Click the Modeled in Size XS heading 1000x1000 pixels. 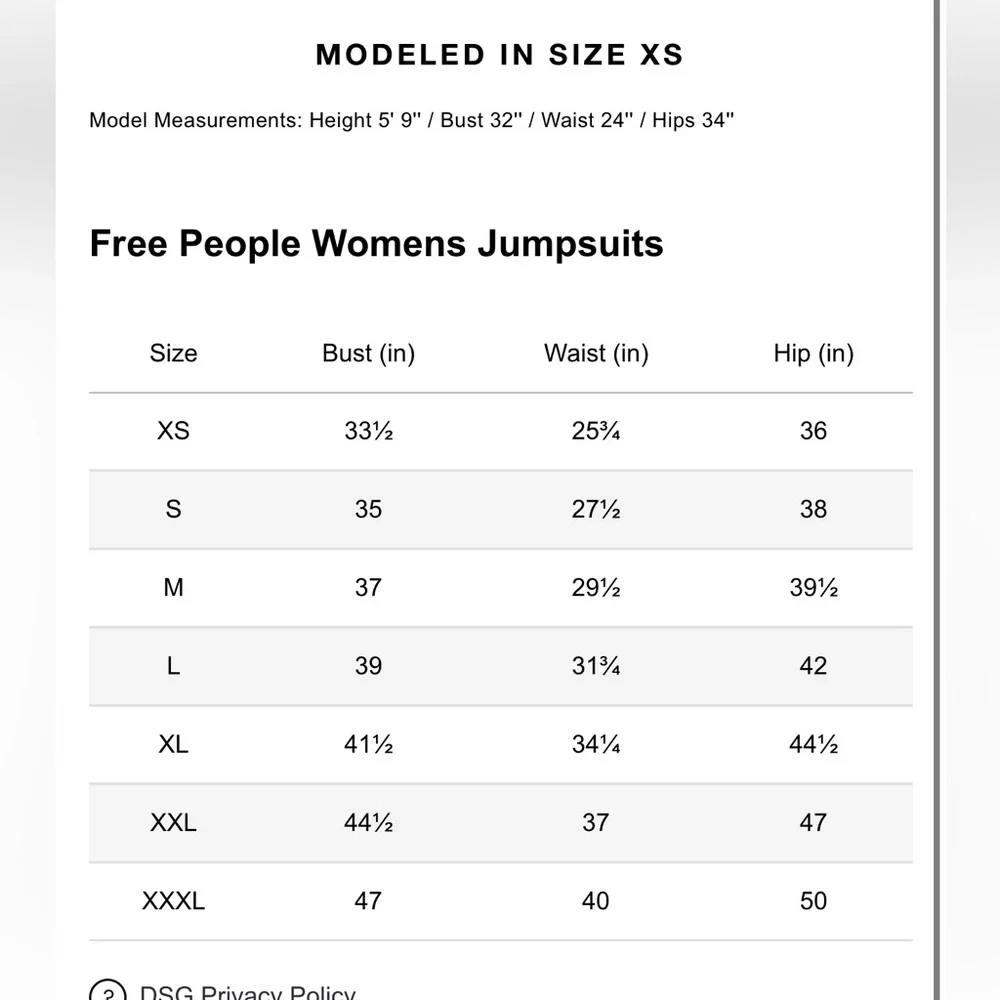(x=500, y=55)
